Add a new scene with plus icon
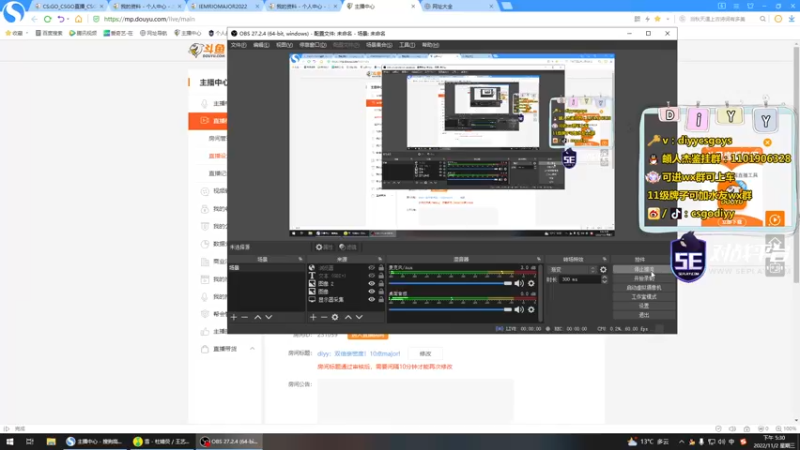The width and height of the screenshot is (800, 450). pyautogui.click(x=234, y=317)
